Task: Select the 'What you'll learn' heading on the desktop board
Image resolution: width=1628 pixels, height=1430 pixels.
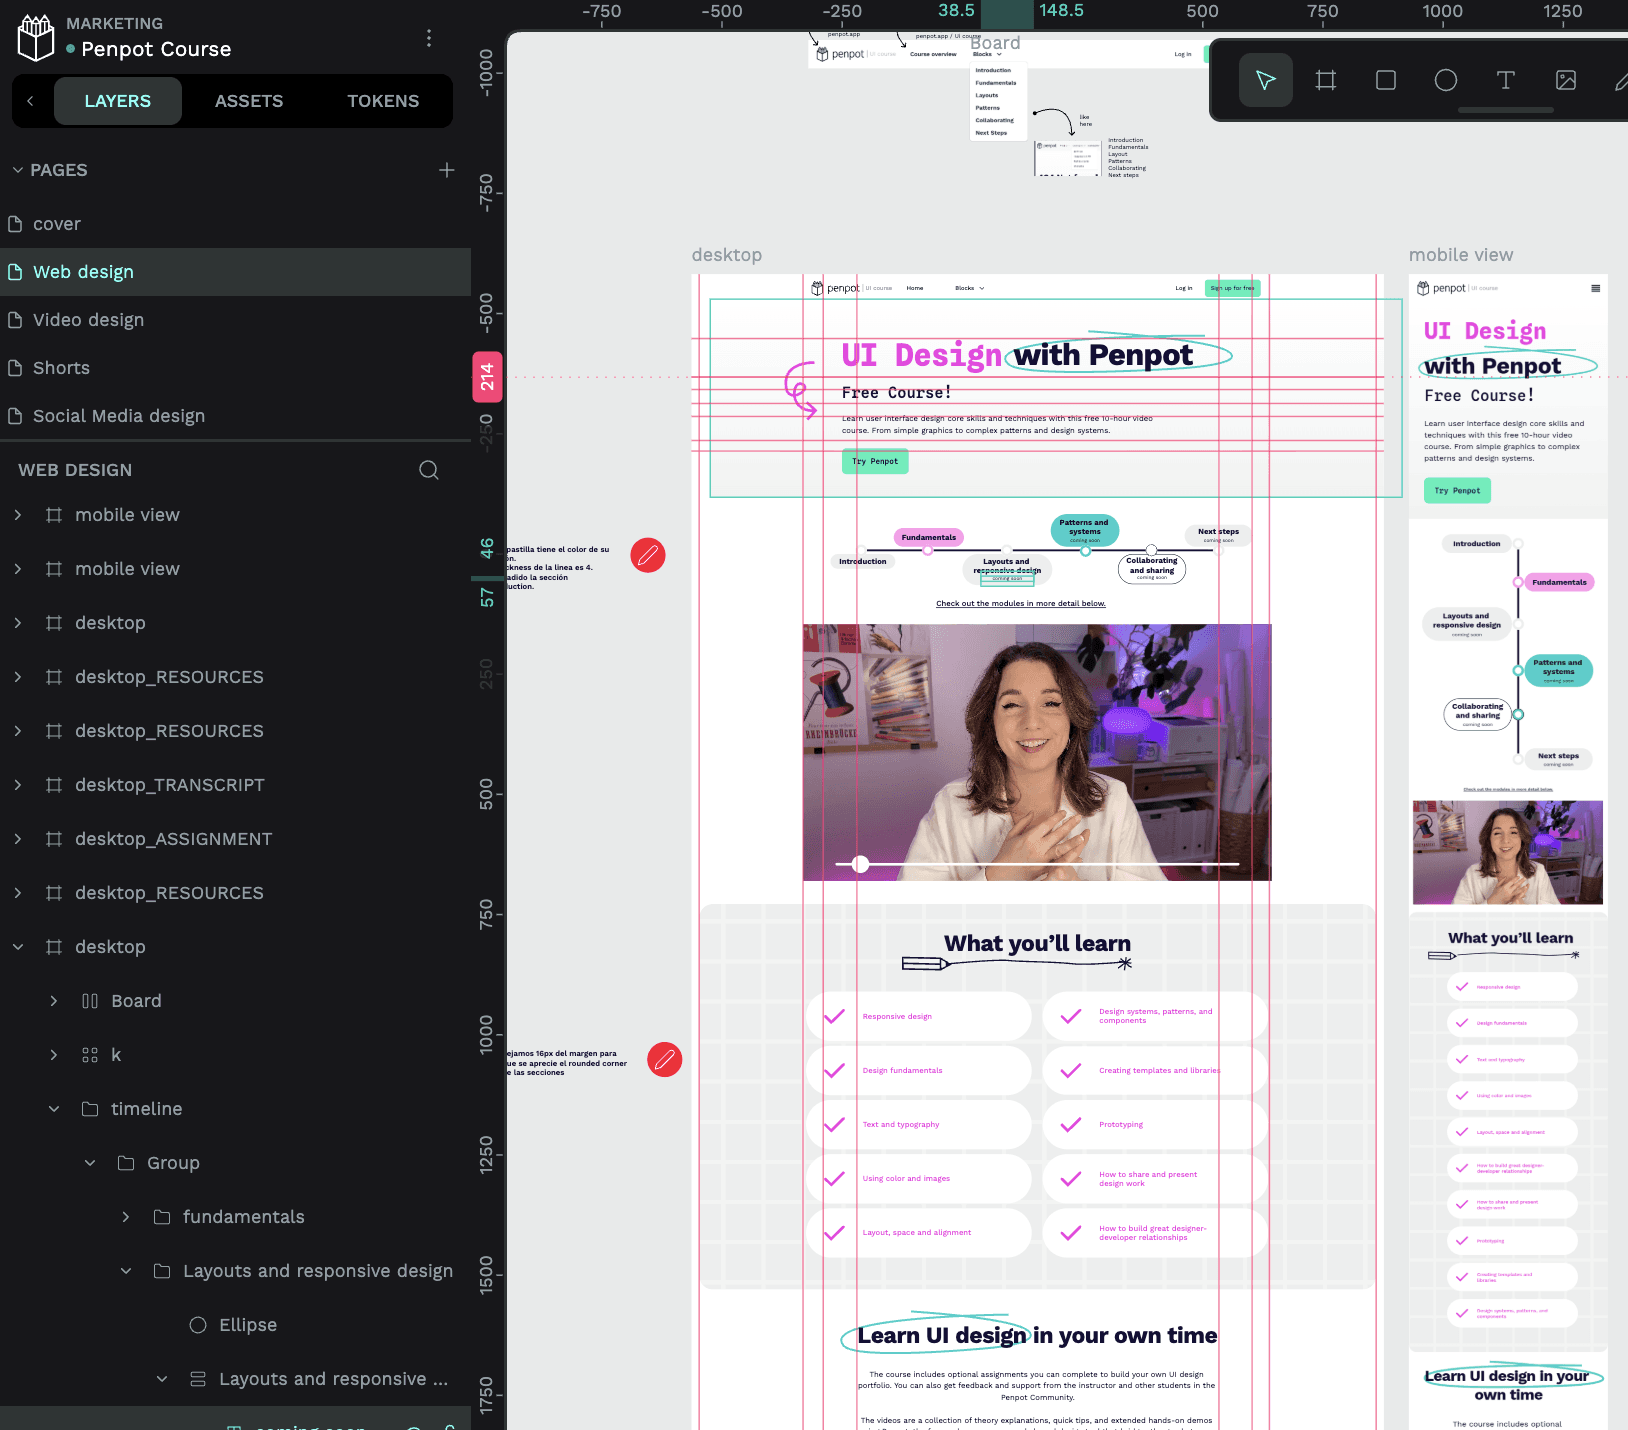Action: (x=1037, y=943)
